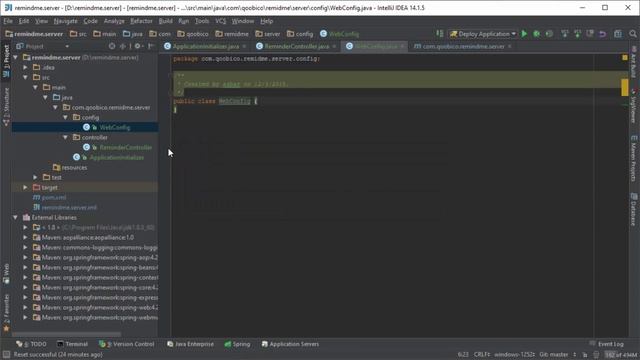The image size is (640, 360).
Task: Expand the target folder
Action: [25, 188]
